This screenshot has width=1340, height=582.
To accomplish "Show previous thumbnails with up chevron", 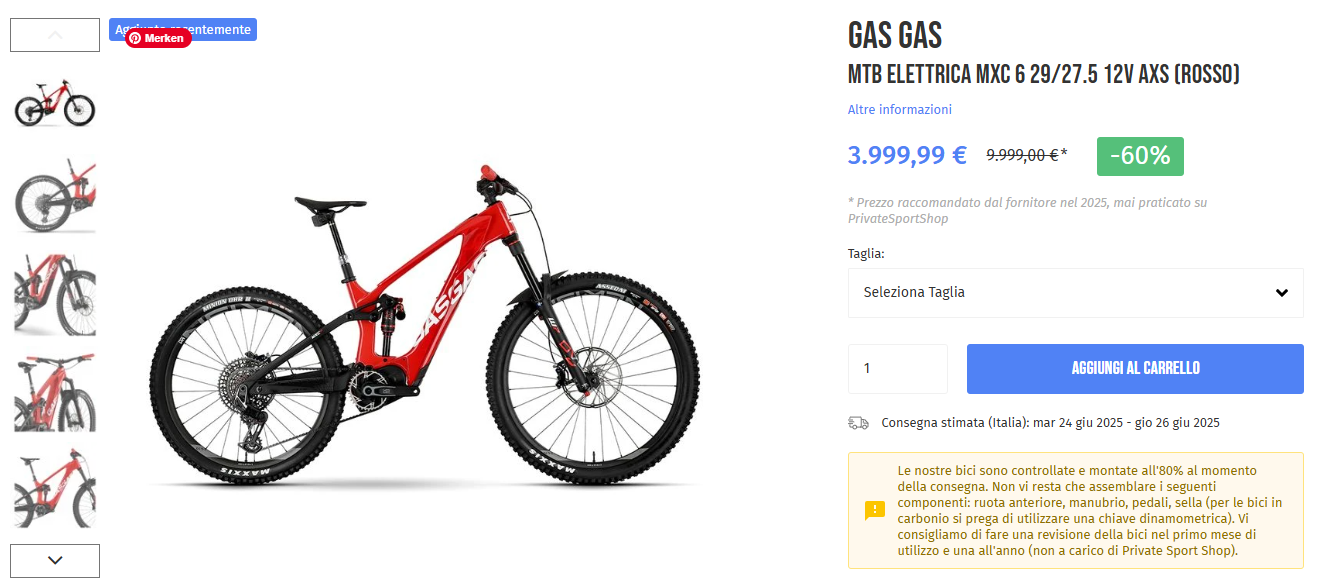I will (x=55, y=35).
